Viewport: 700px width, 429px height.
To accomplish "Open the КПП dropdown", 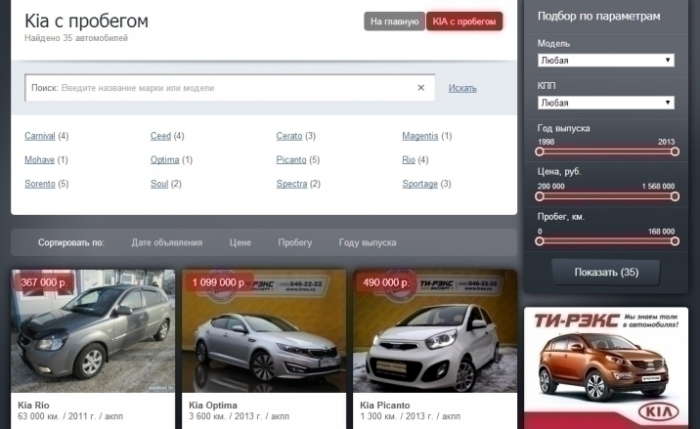I will 607,103.
